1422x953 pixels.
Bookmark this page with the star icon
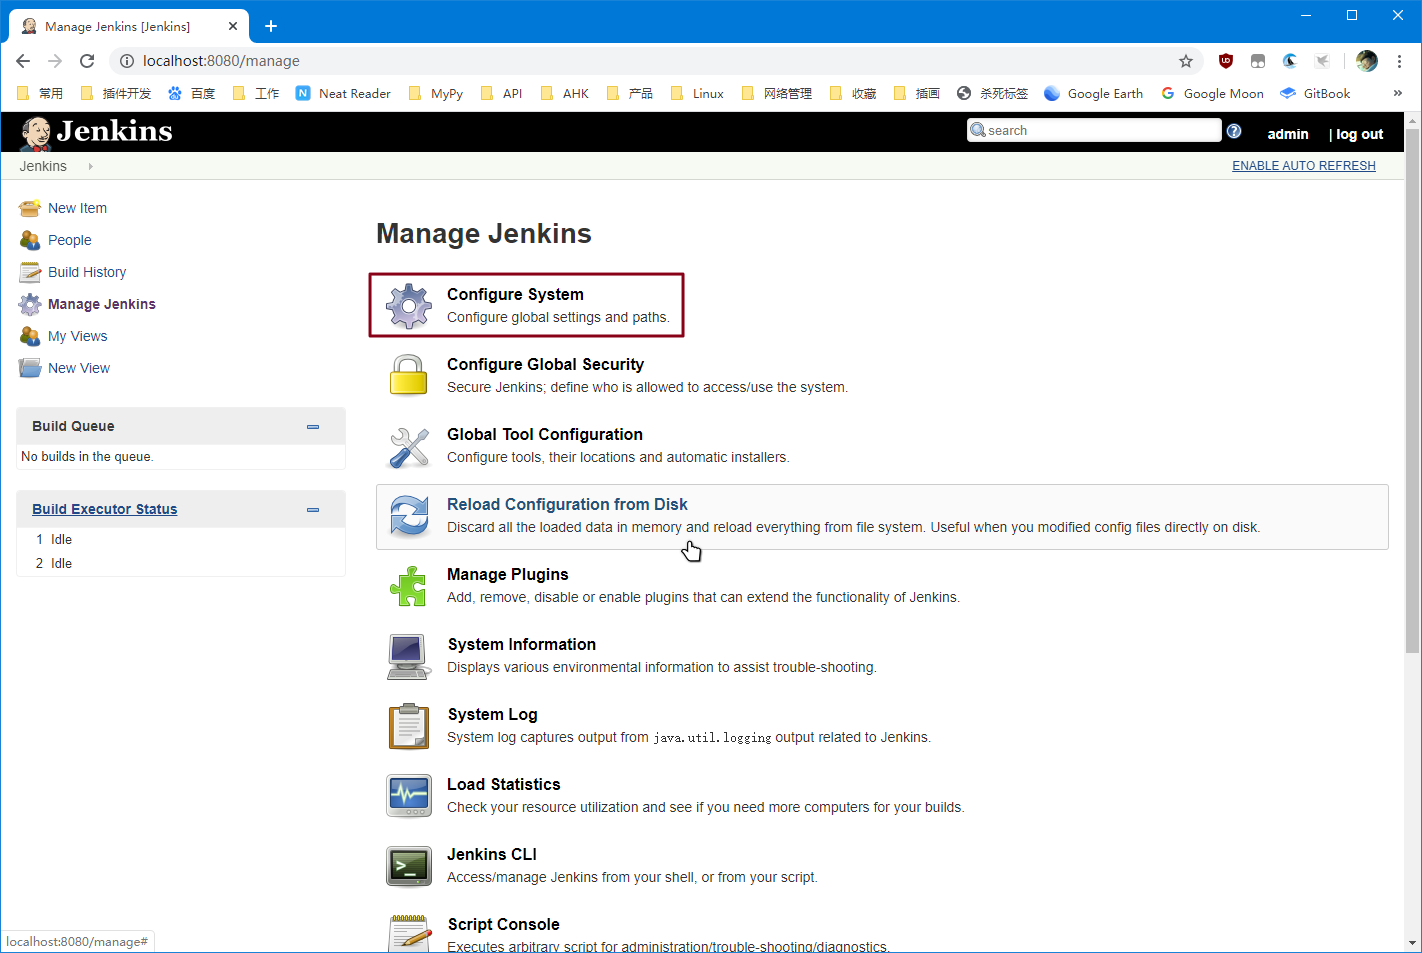[1186, 61]
